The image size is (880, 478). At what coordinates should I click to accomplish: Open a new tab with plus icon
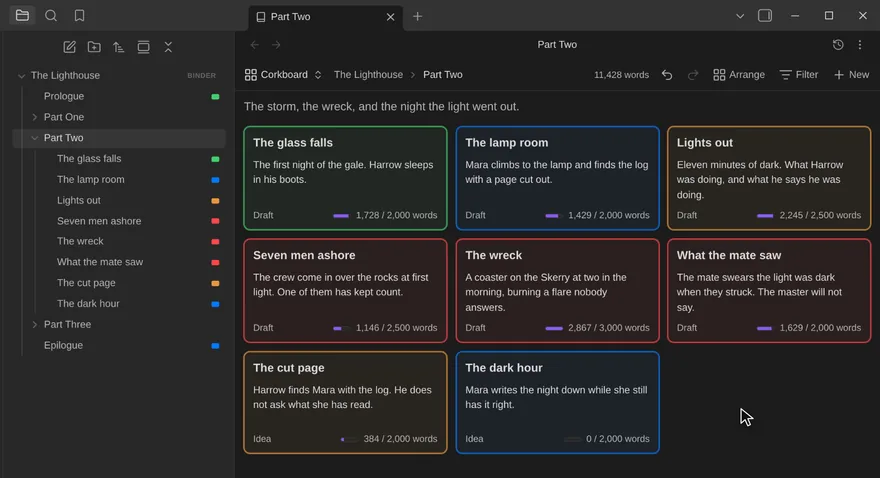(x=418, y=16)
